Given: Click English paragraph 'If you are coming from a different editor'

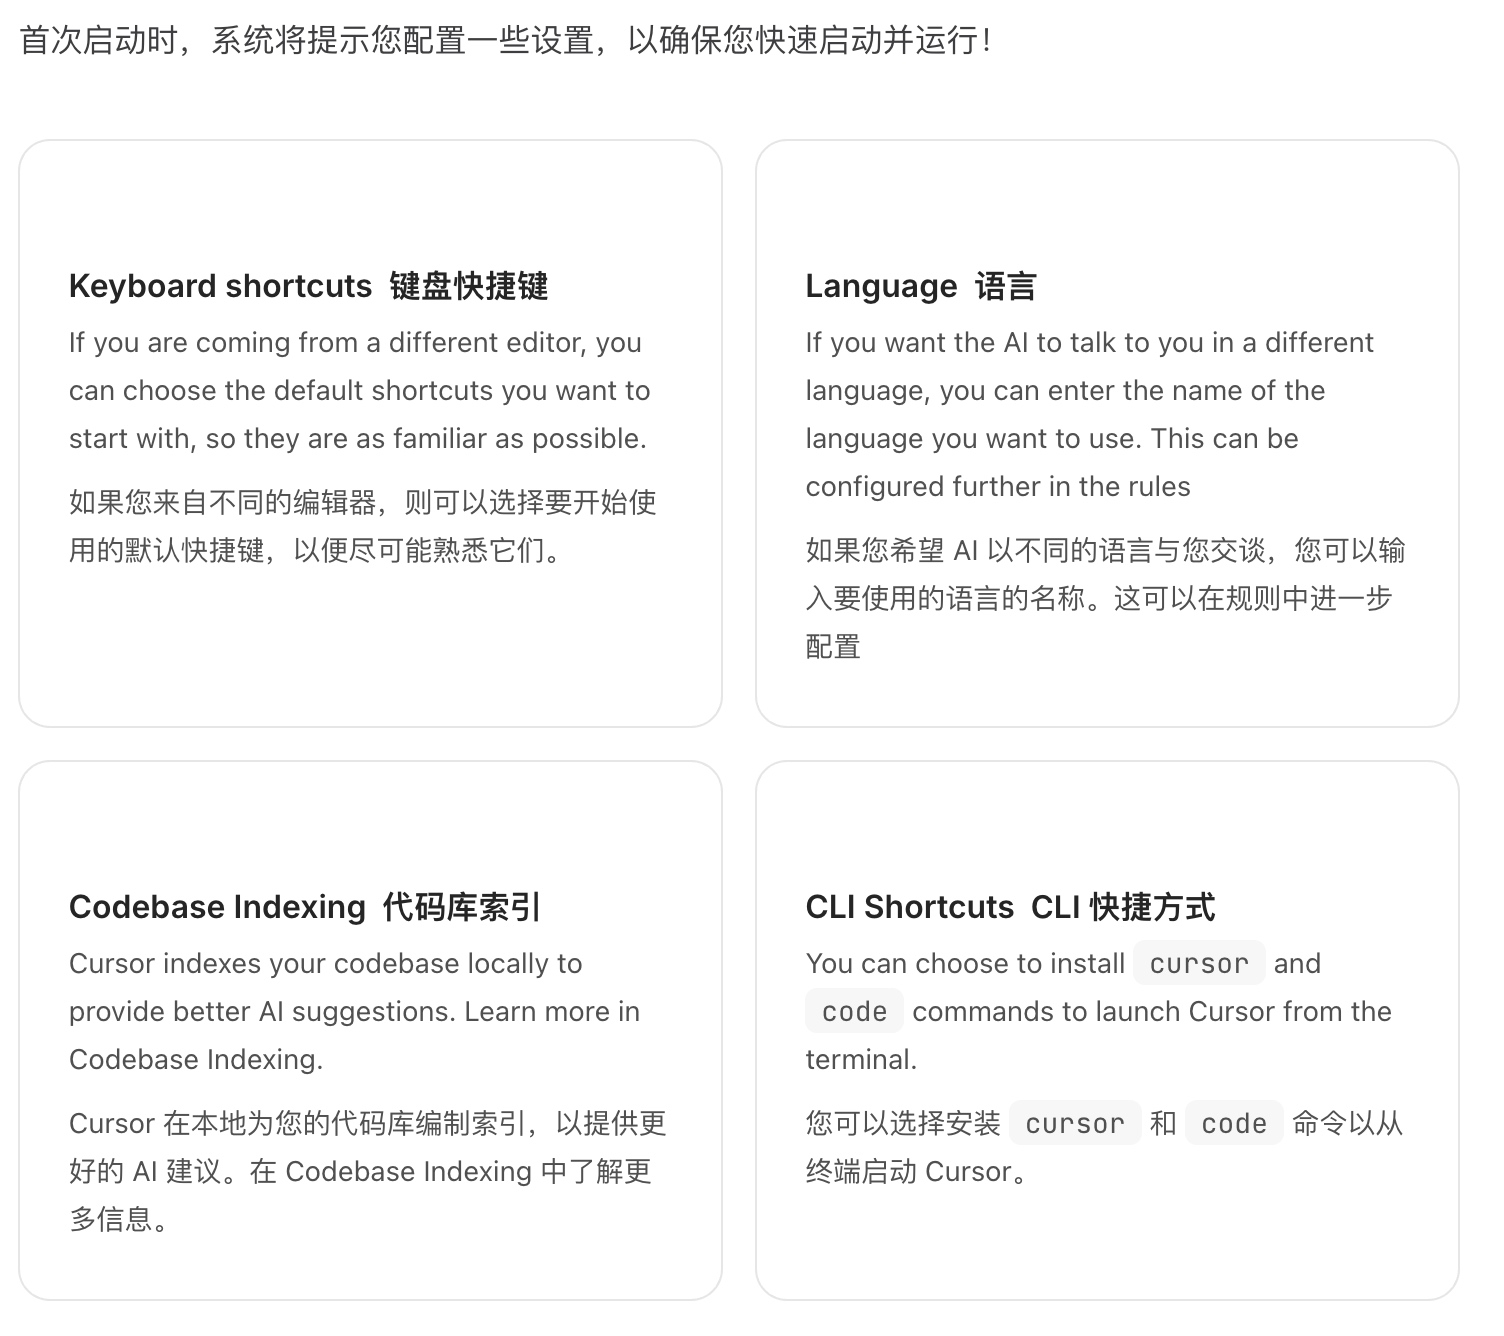Looking at the screenshot, I should 360,390.
